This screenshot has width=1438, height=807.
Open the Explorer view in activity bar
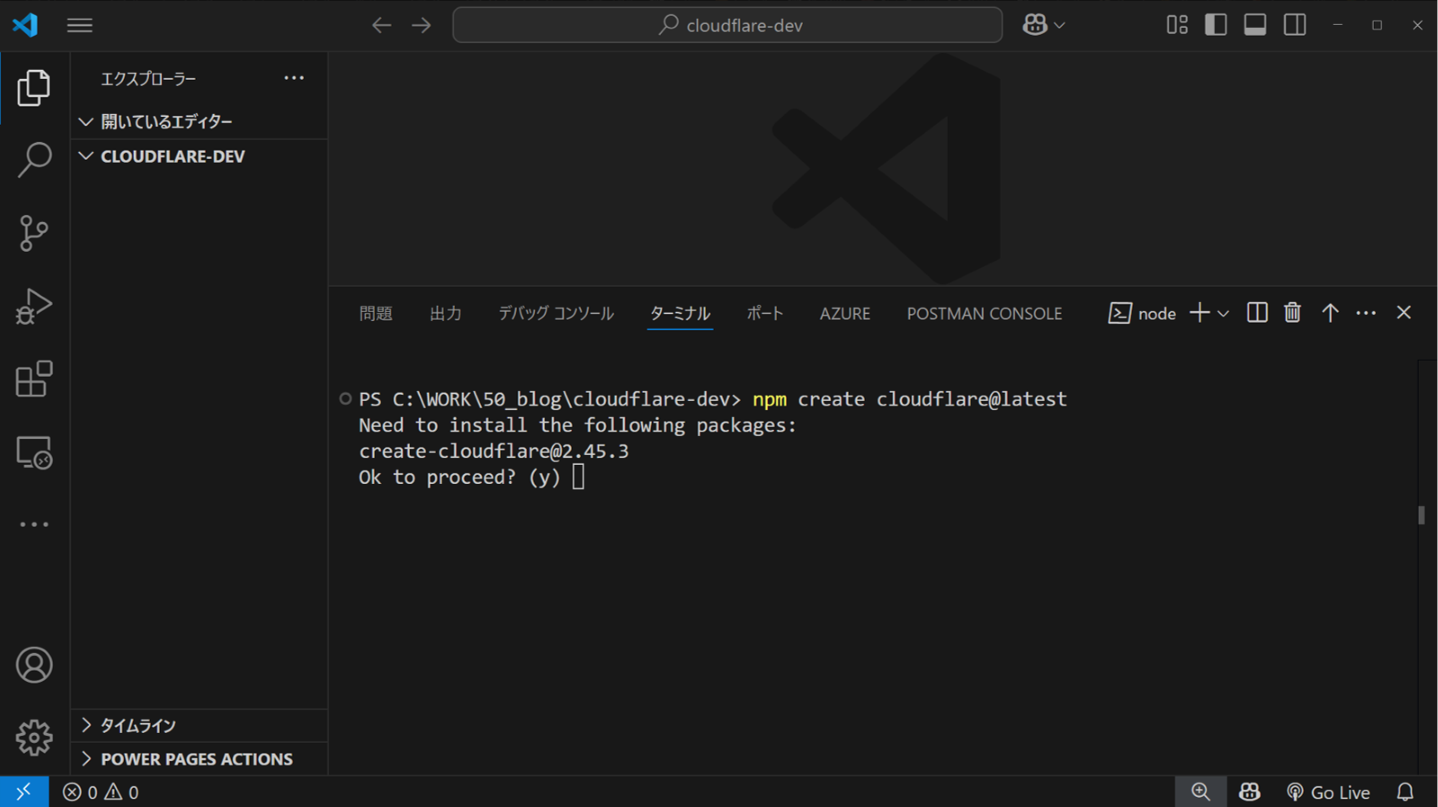34,88
